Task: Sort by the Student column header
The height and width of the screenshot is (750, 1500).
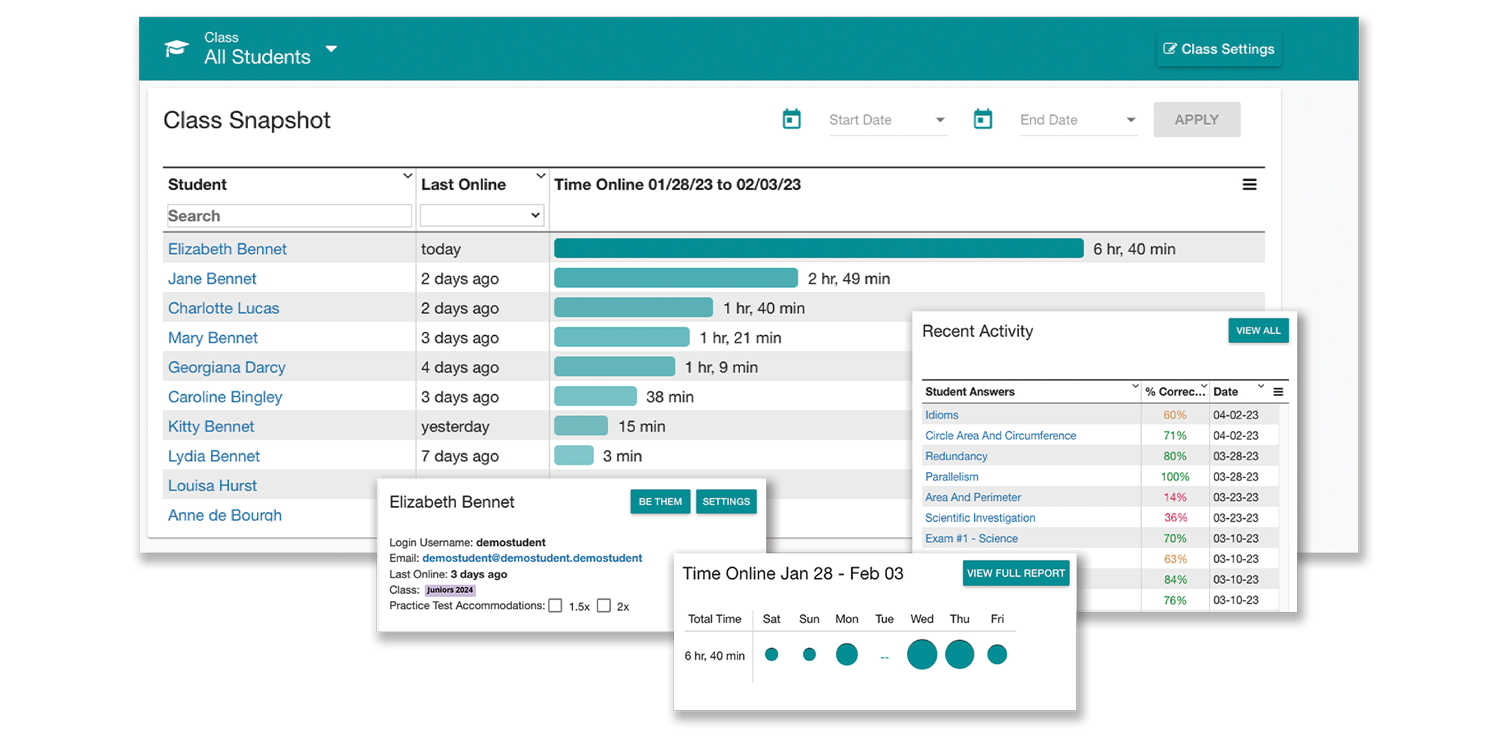Action: click(x=198, y=185)
